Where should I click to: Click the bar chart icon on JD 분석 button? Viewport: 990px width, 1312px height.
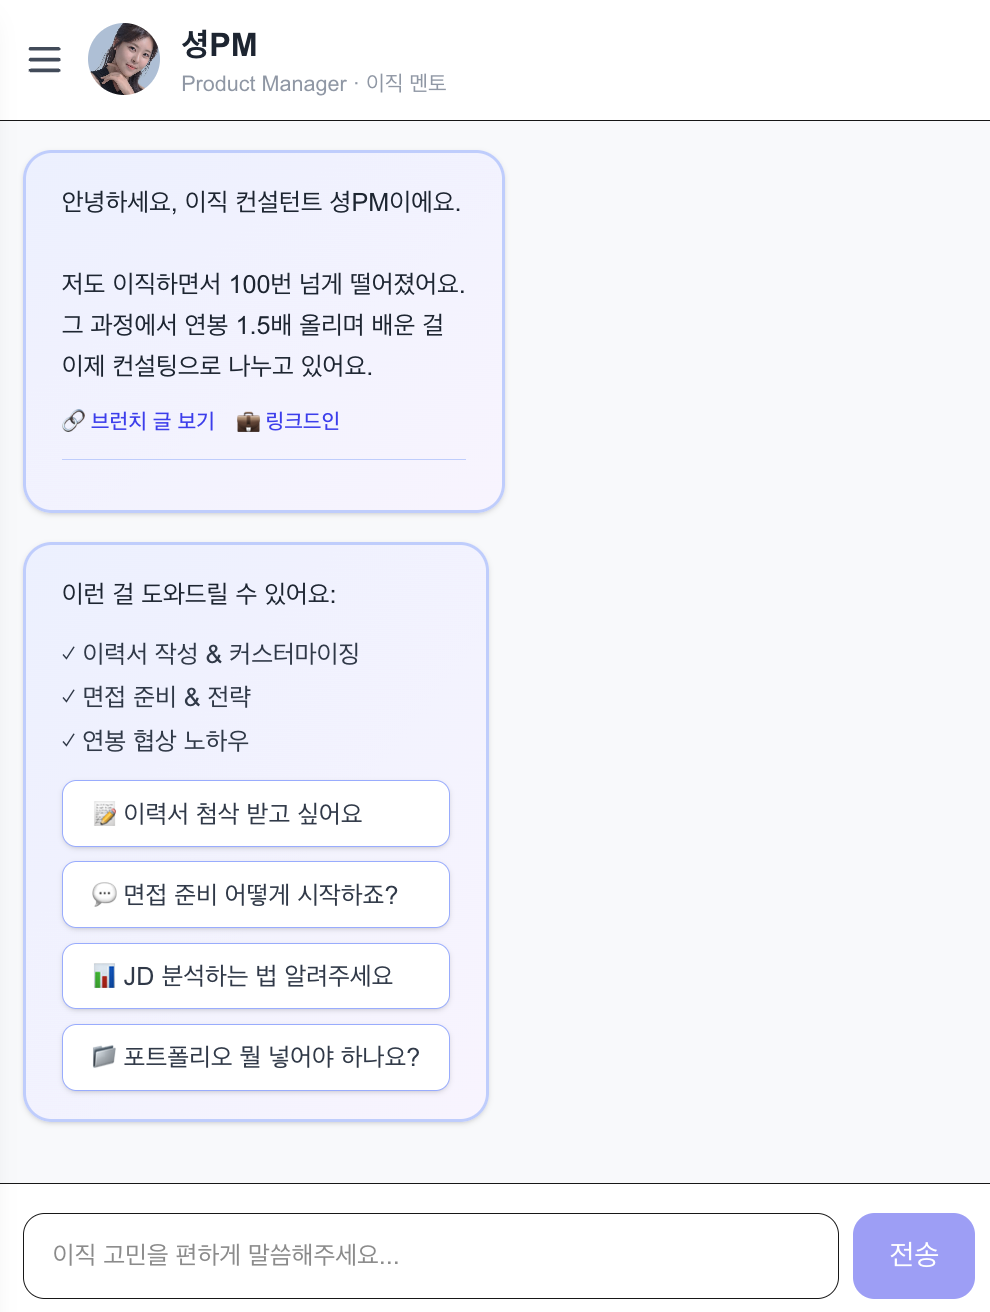105,976
